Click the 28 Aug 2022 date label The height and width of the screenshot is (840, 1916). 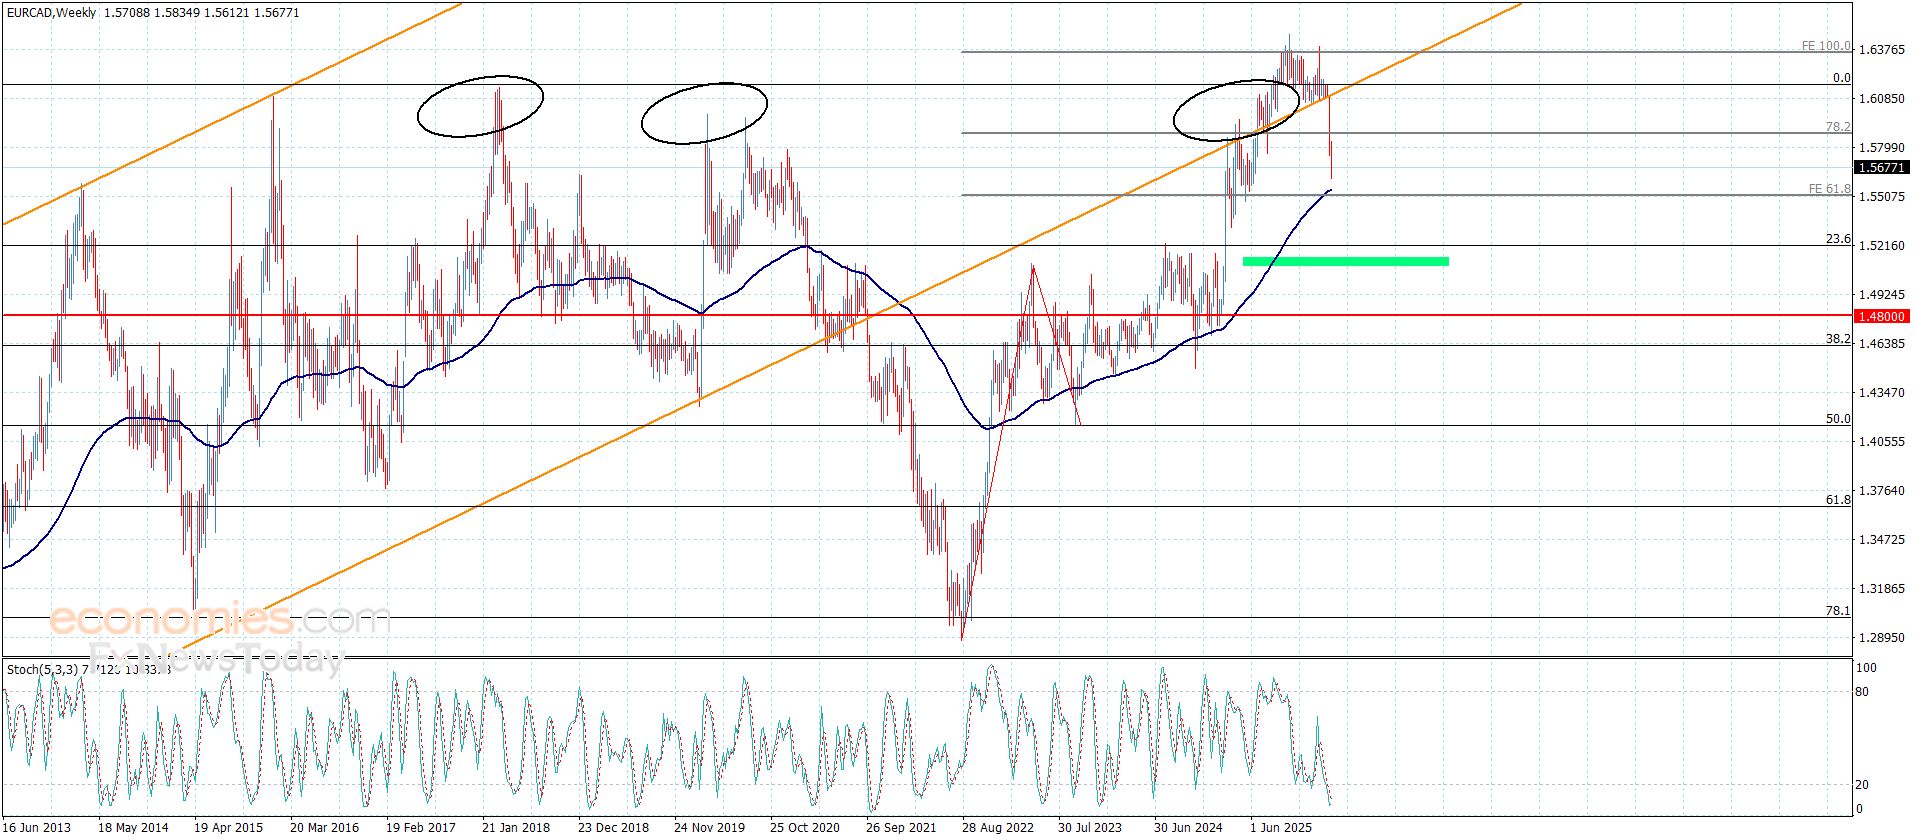tap(998, 828)
